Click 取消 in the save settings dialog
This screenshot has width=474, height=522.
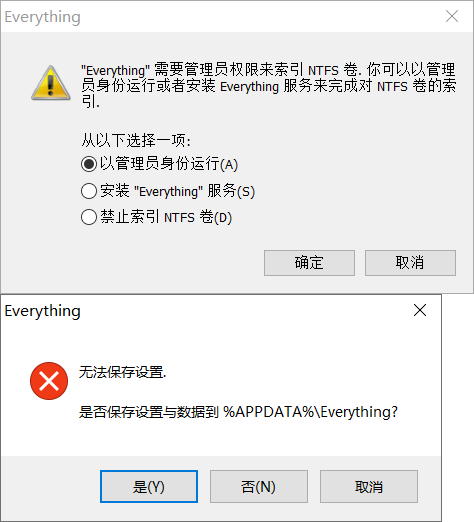point(369,487)
